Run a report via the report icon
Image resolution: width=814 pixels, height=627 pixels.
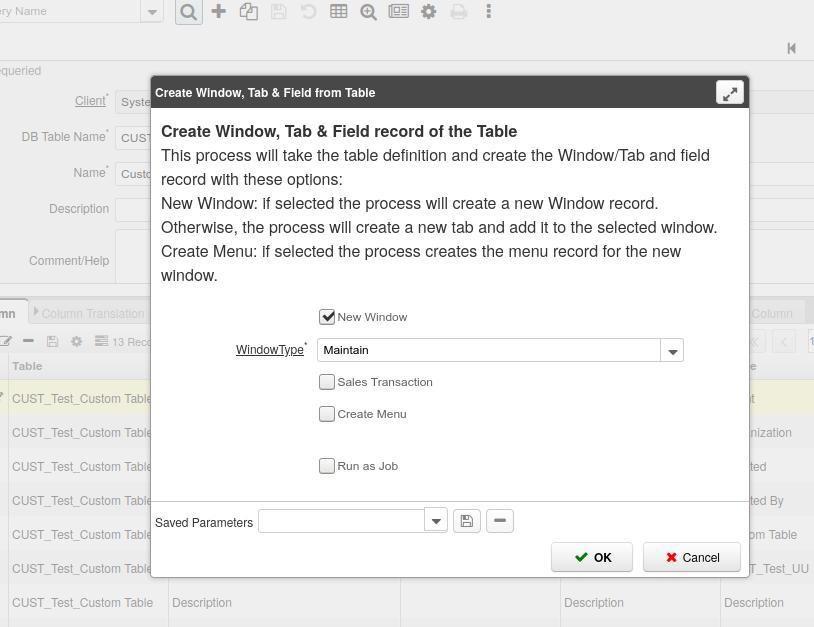399,11
